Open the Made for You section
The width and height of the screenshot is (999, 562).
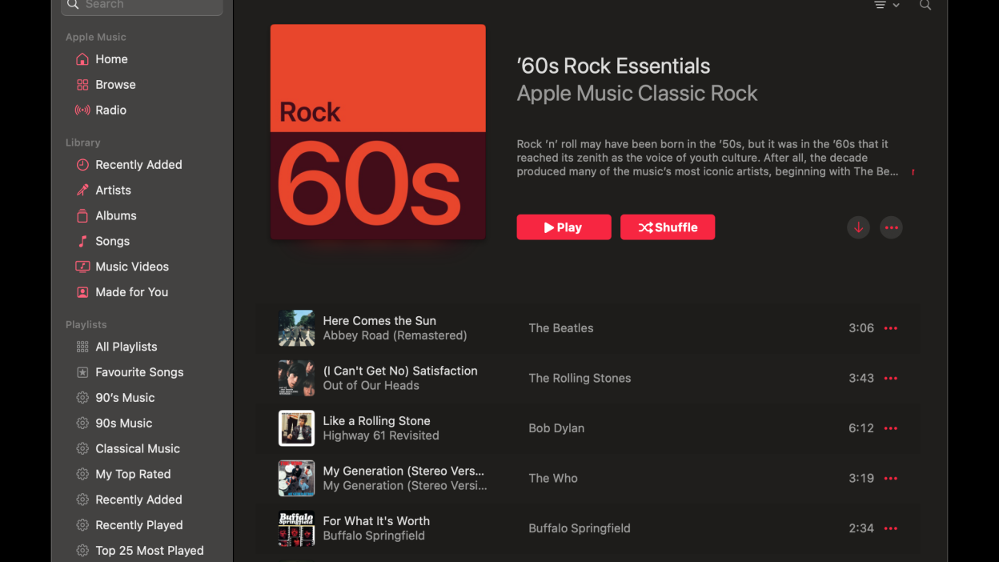(131, 292)
